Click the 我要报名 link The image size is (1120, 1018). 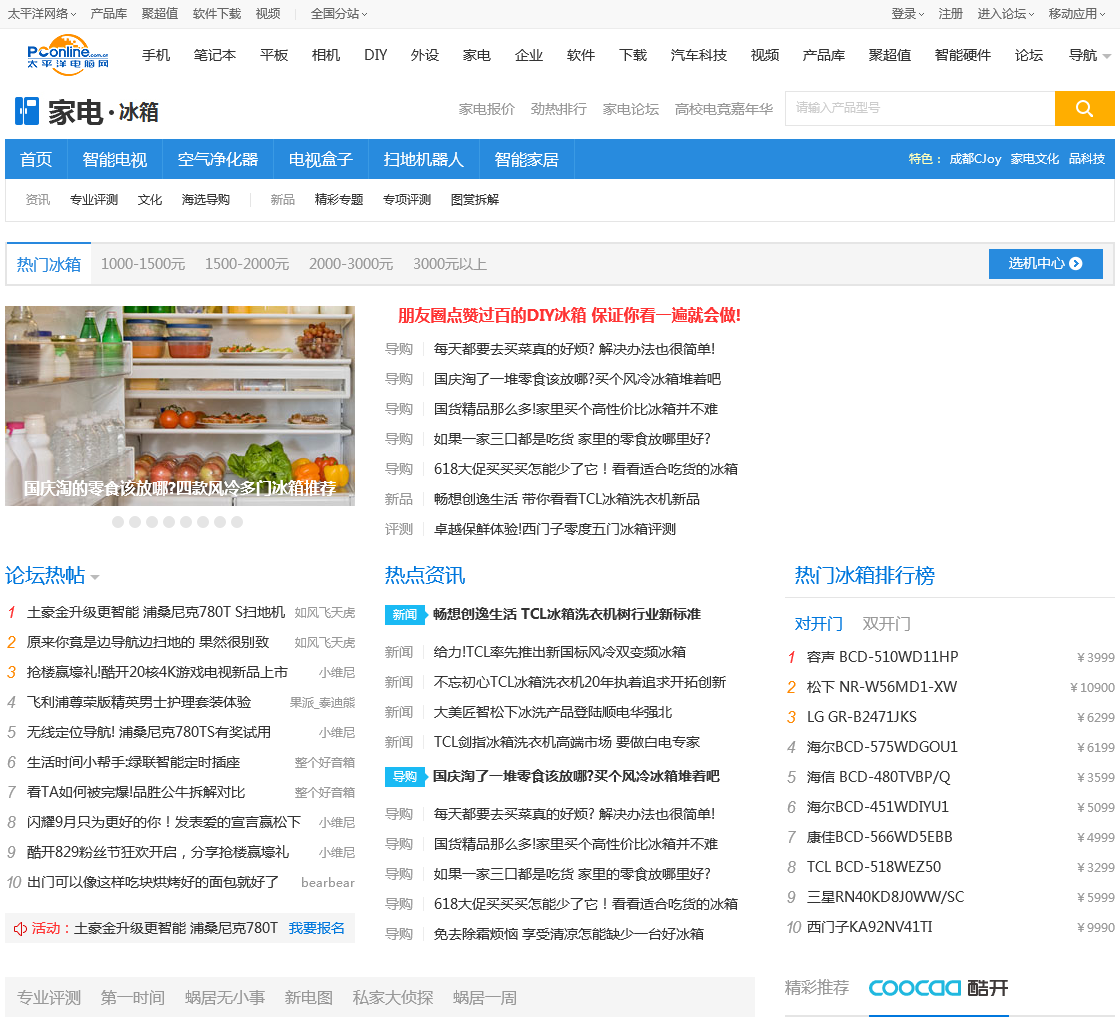click(x=316, y=928)
